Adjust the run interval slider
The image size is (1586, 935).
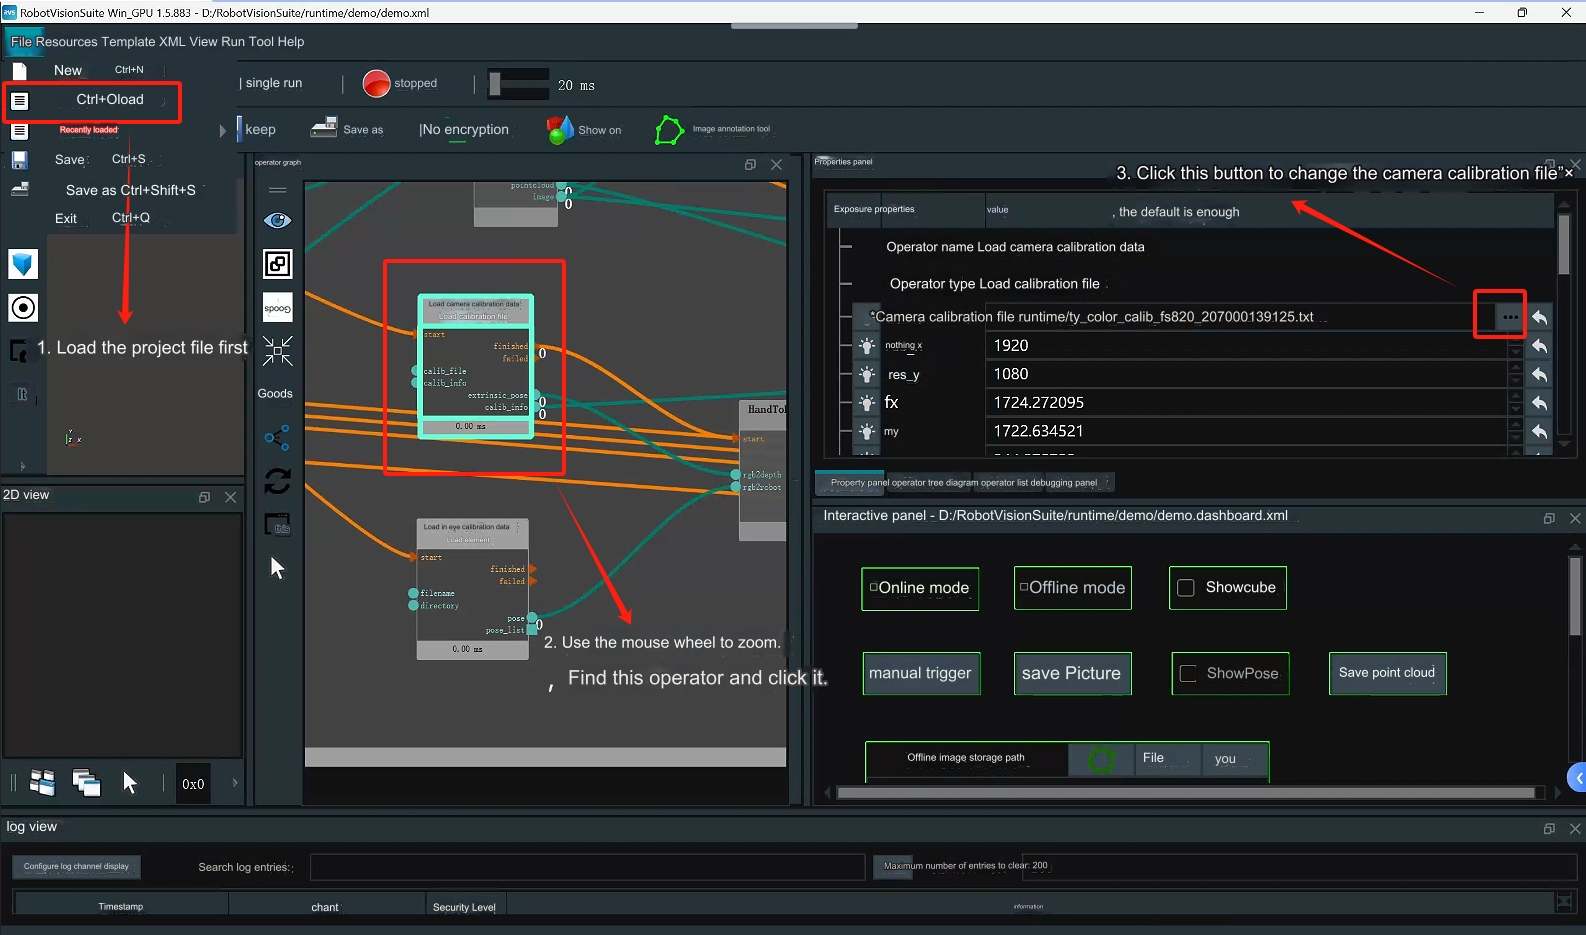(518, 84)
